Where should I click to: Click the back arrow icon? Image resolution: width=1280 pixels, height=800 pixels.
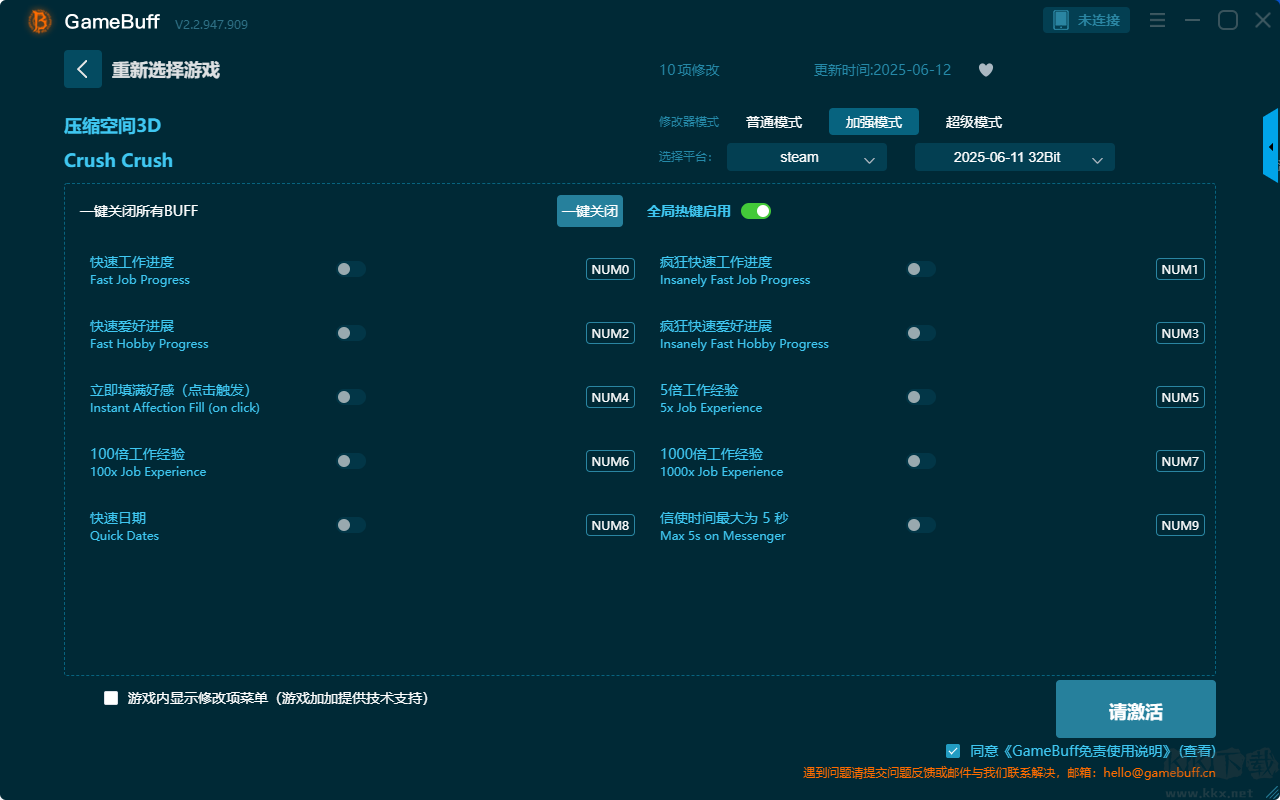click(82, 69)
